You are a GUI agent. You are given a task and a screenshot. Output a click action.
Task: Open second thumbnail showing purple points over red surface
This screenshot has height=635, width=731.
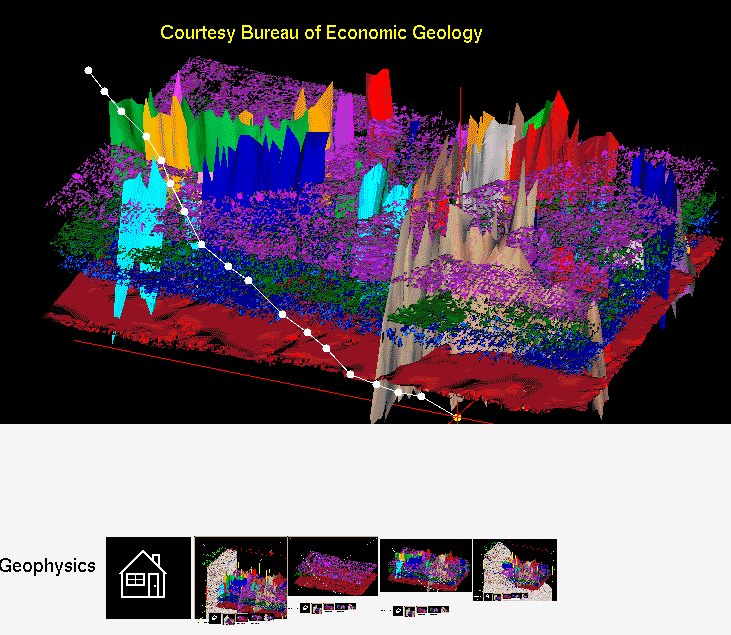point(333,566)
